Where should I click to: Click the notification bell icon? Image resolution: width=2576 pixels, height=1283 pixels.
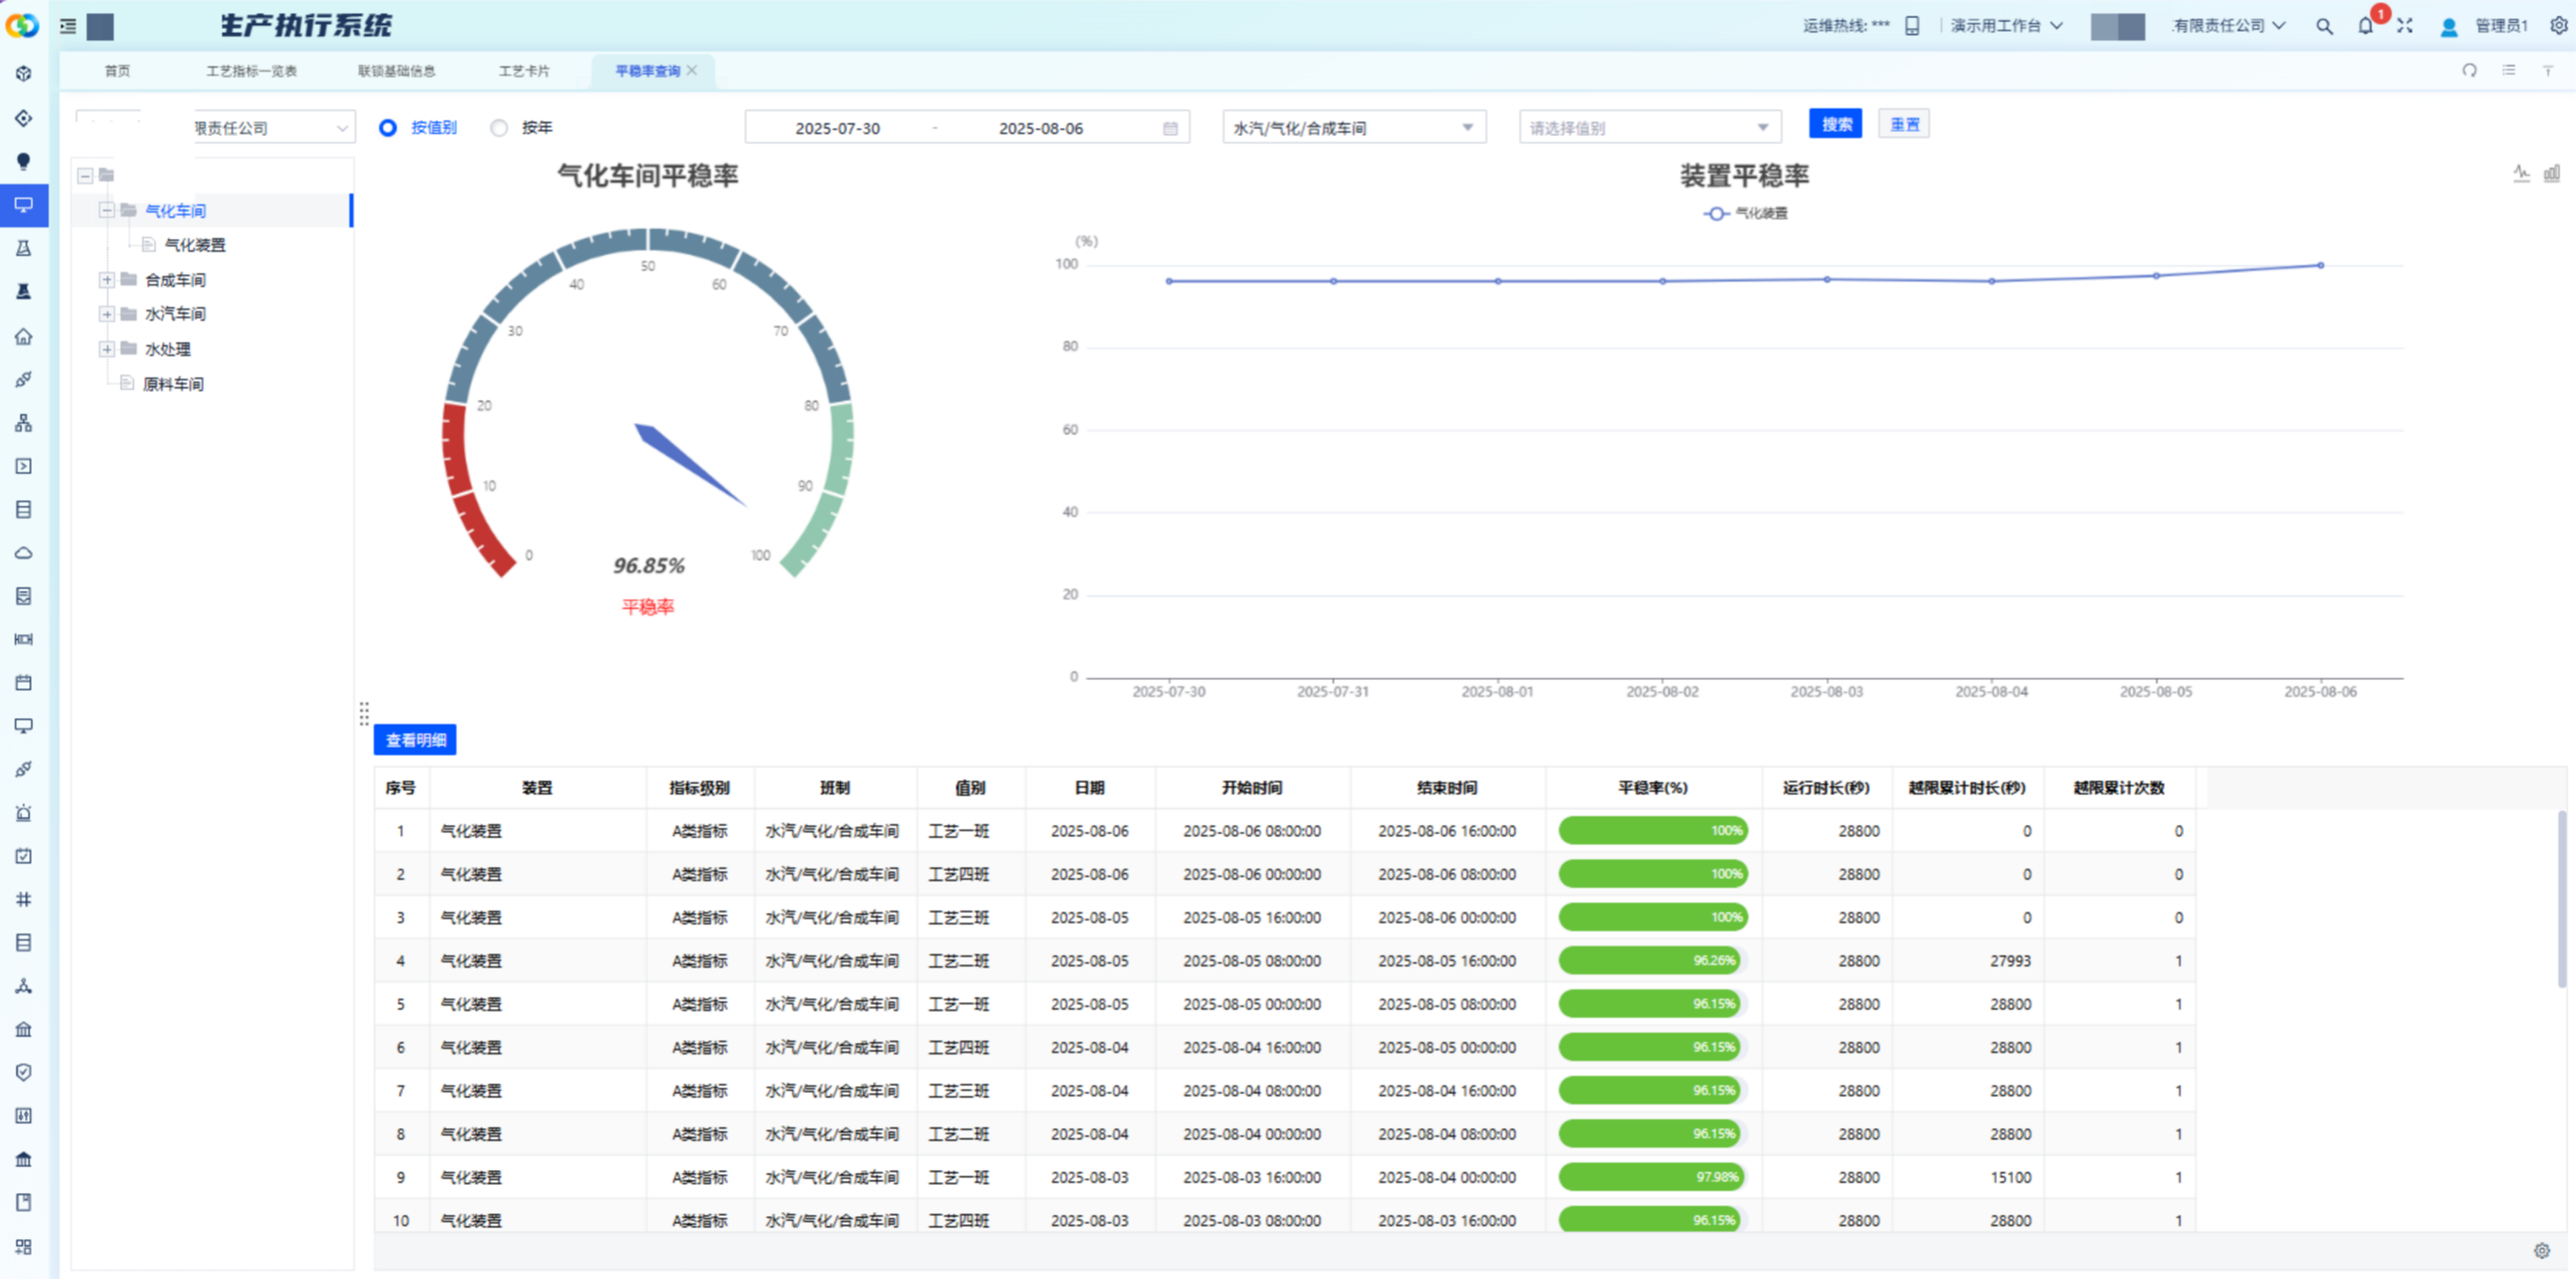click(2365, 27)
